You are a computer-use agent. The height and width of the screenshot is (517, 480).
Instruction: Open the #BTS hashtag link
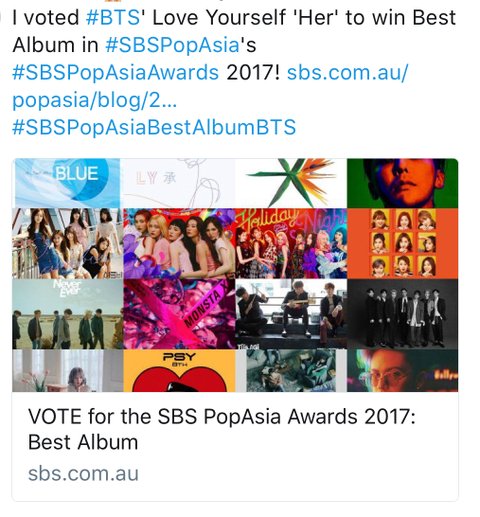click(x=113, y=17)
